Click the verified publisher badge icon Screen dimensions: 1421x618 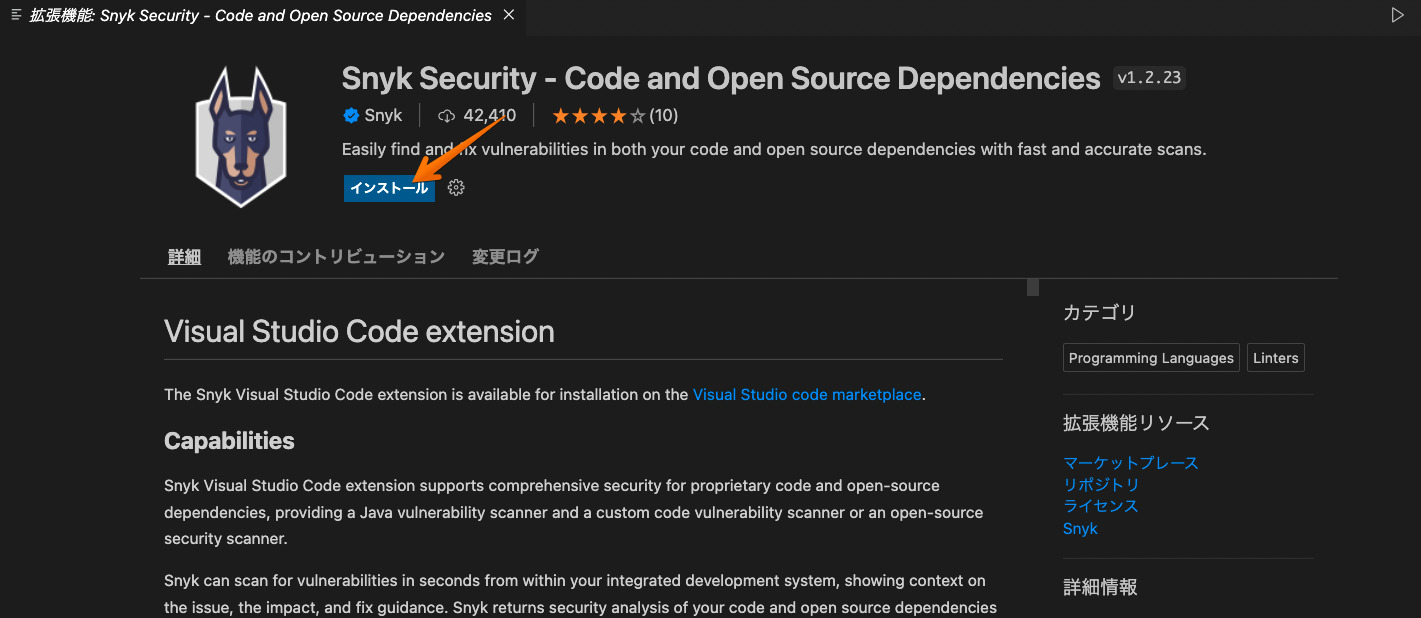coord(351,116)
